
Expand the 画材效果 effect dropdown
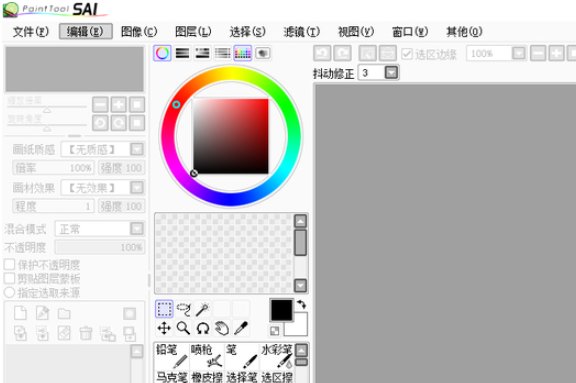click(137, 188)
